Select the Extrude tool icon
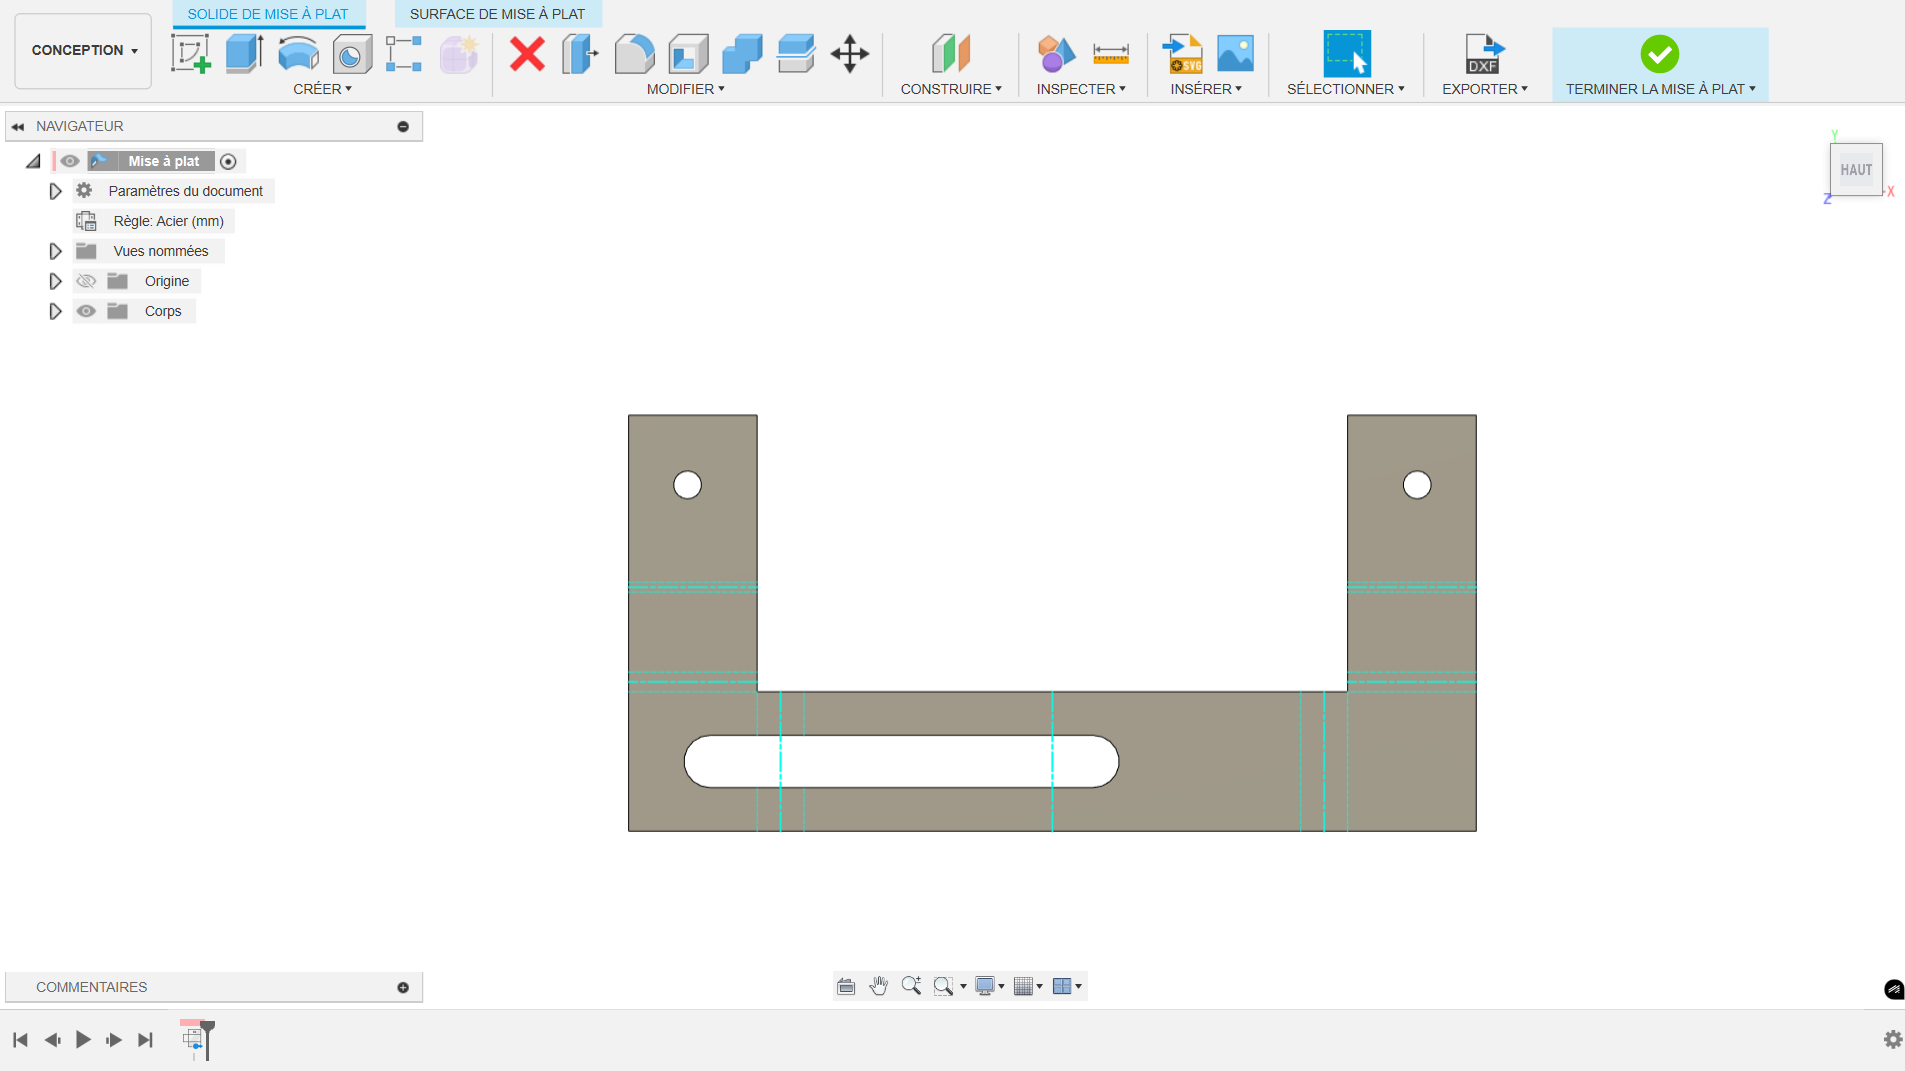 (x=244, y=54)
